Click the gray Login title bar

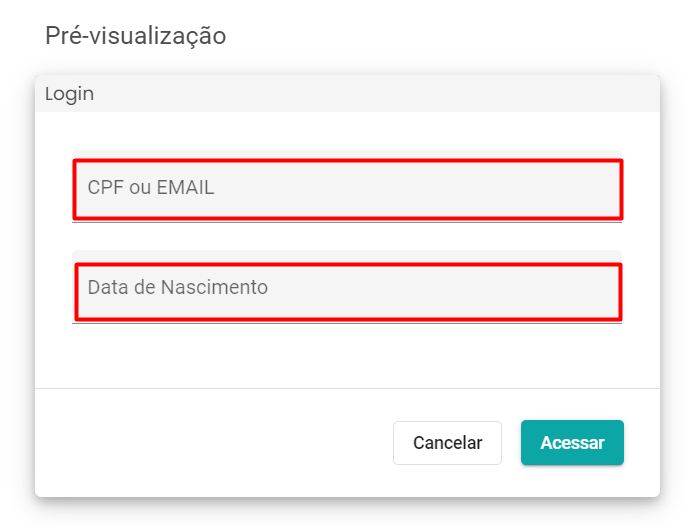click(347, 94)
